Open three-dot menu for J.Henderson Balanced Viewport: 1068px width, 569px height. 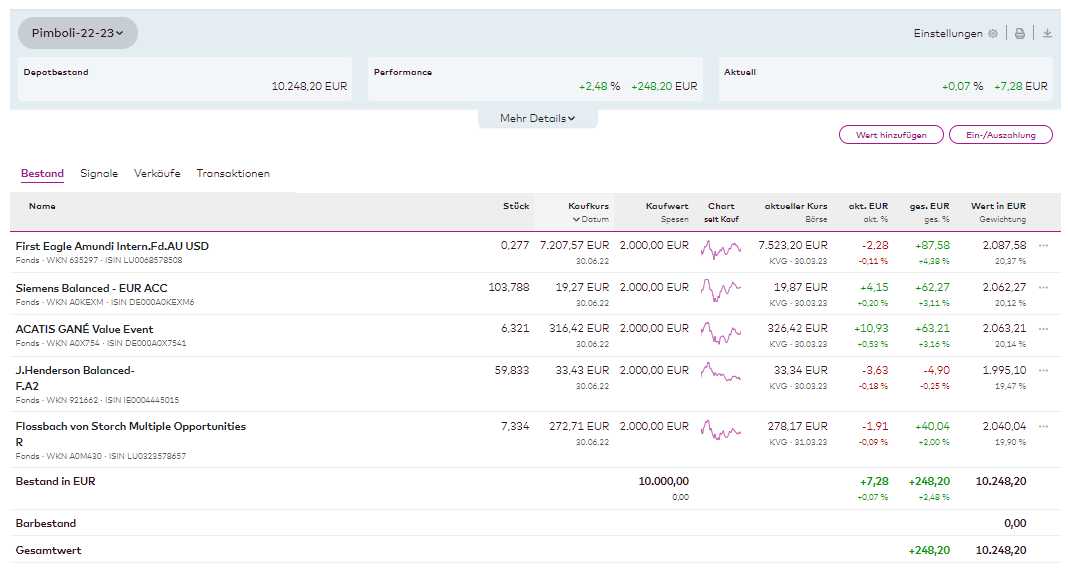coord(1043,371)
